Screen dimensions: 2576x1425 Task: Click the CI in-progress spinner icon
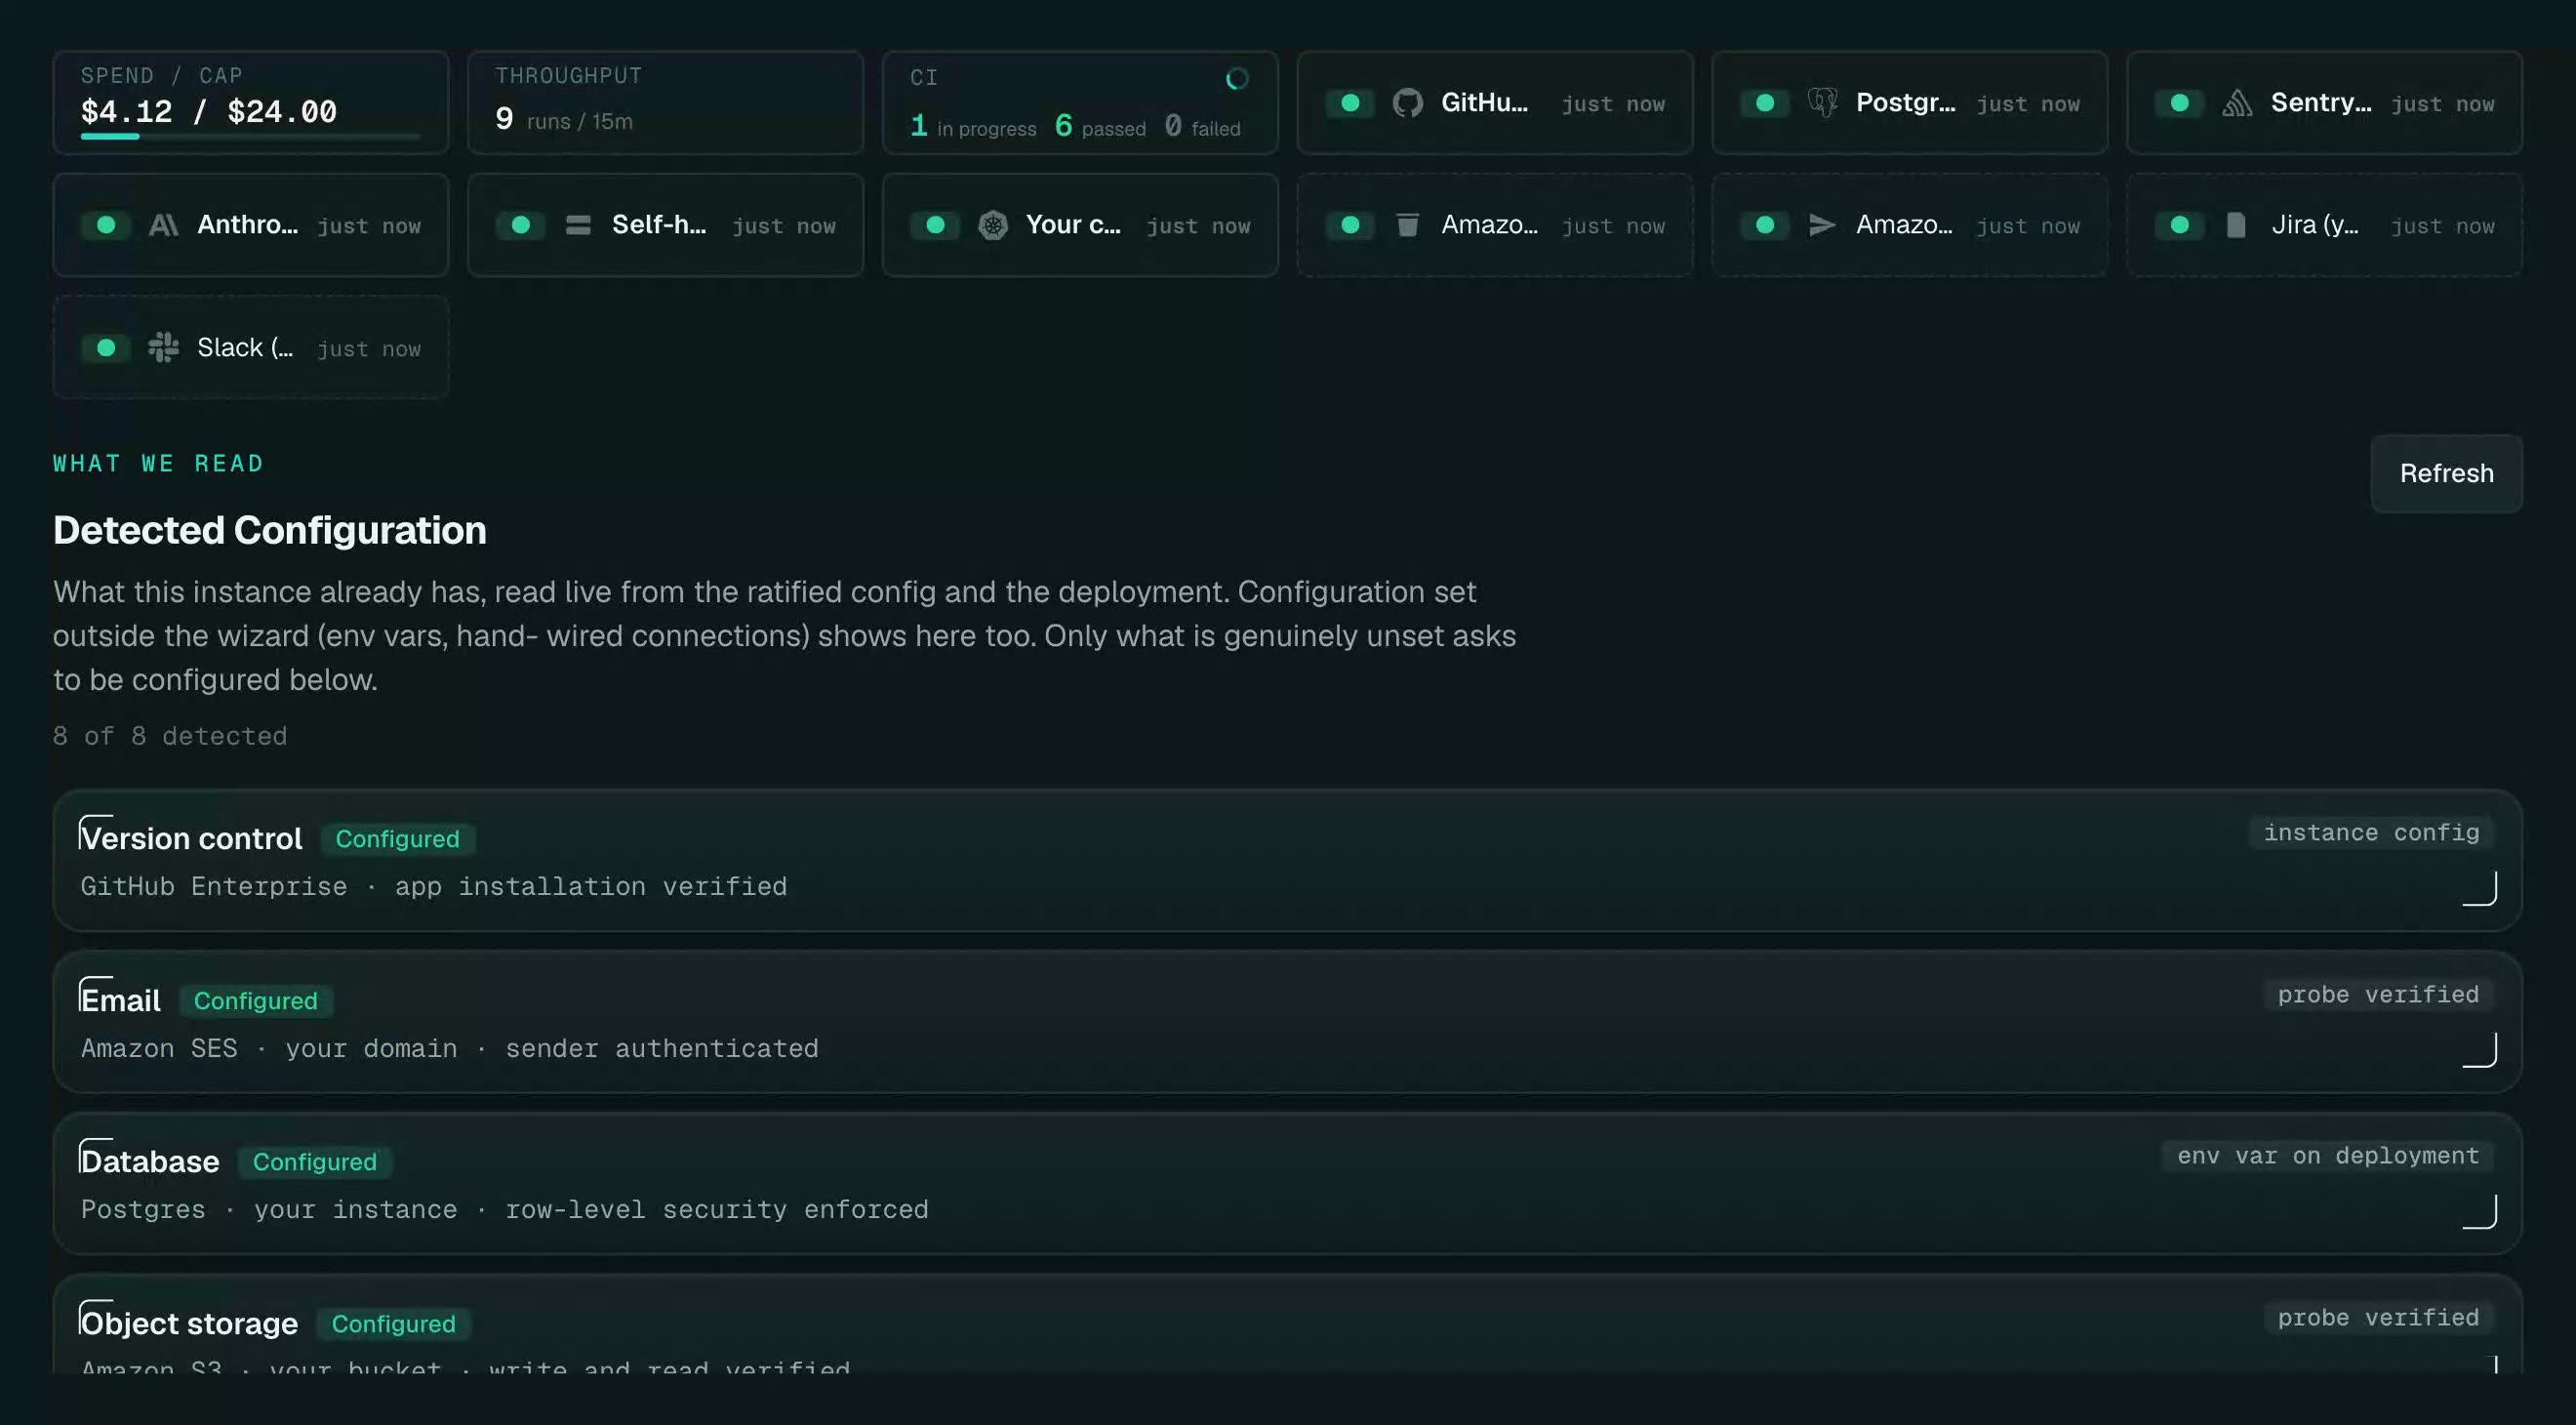point(1237,78)
